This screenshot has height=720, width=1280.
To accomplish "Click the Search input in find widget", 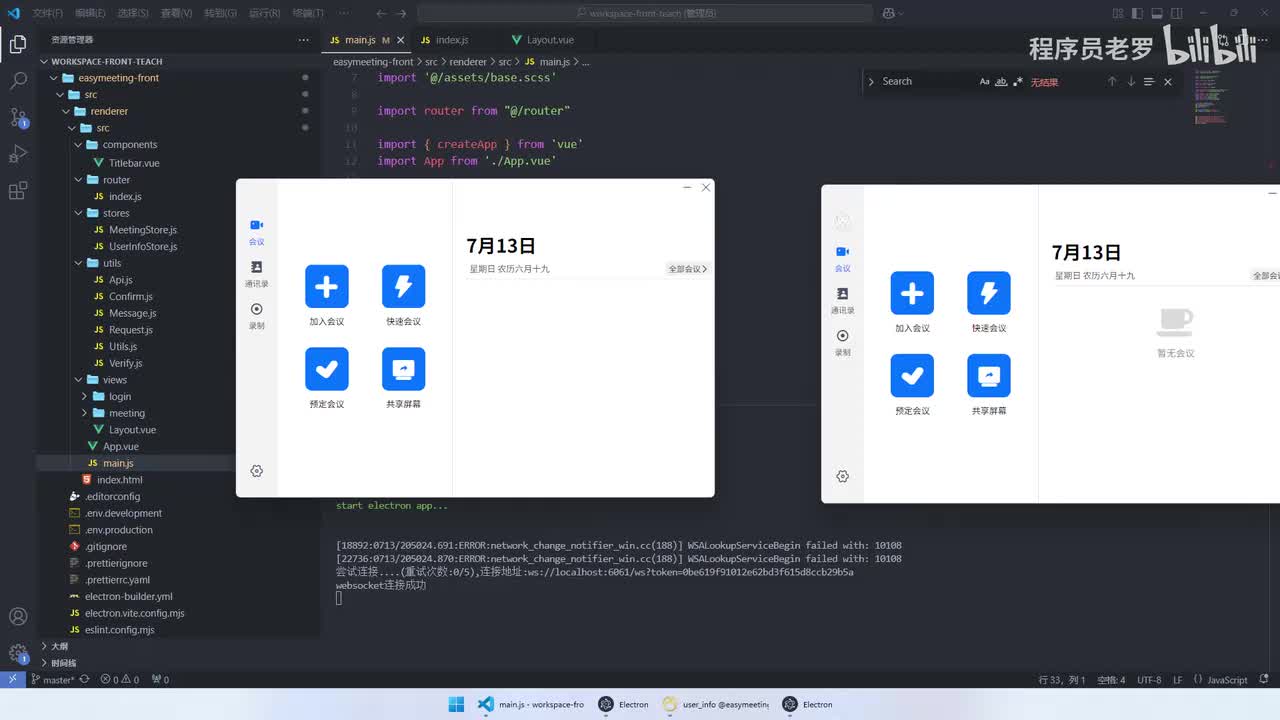I will point(927,82).
